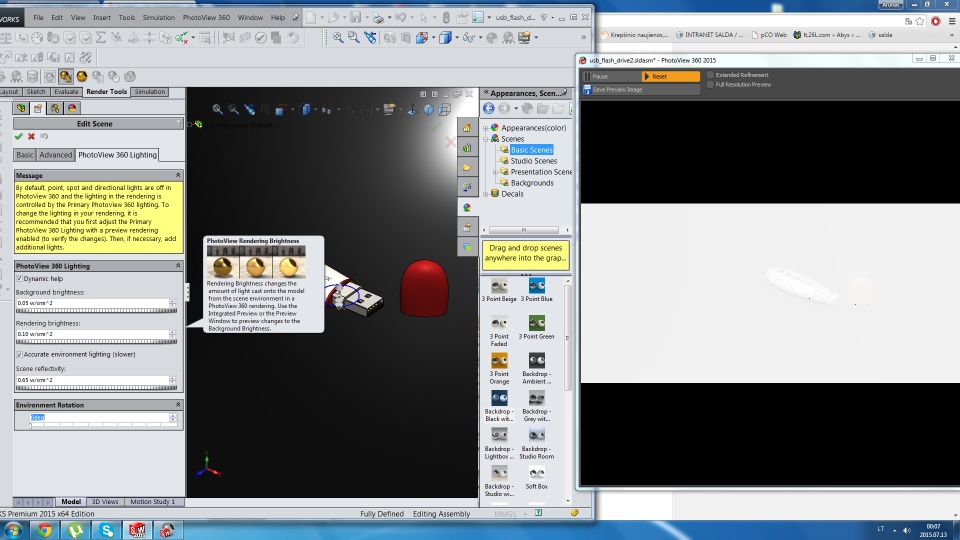Select the Studio Scenes folder

pos(533,161)
